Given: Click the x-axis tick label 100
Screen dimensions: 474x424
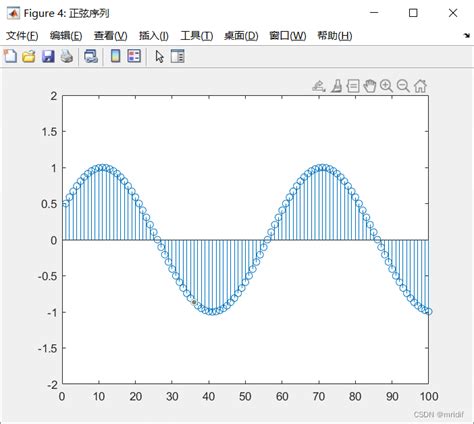Looking at the screenshot, I should (429, 397).
